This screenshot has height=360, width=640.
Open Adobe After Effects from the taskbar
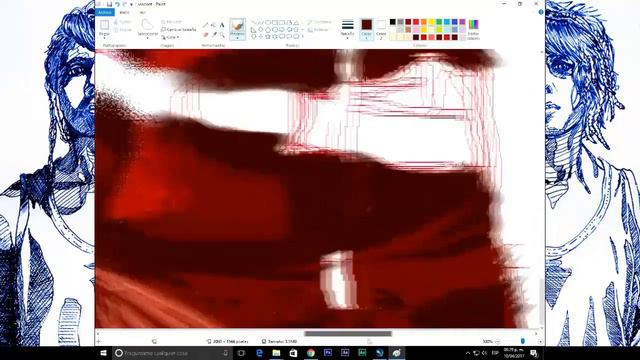click(x=345, y=353)
